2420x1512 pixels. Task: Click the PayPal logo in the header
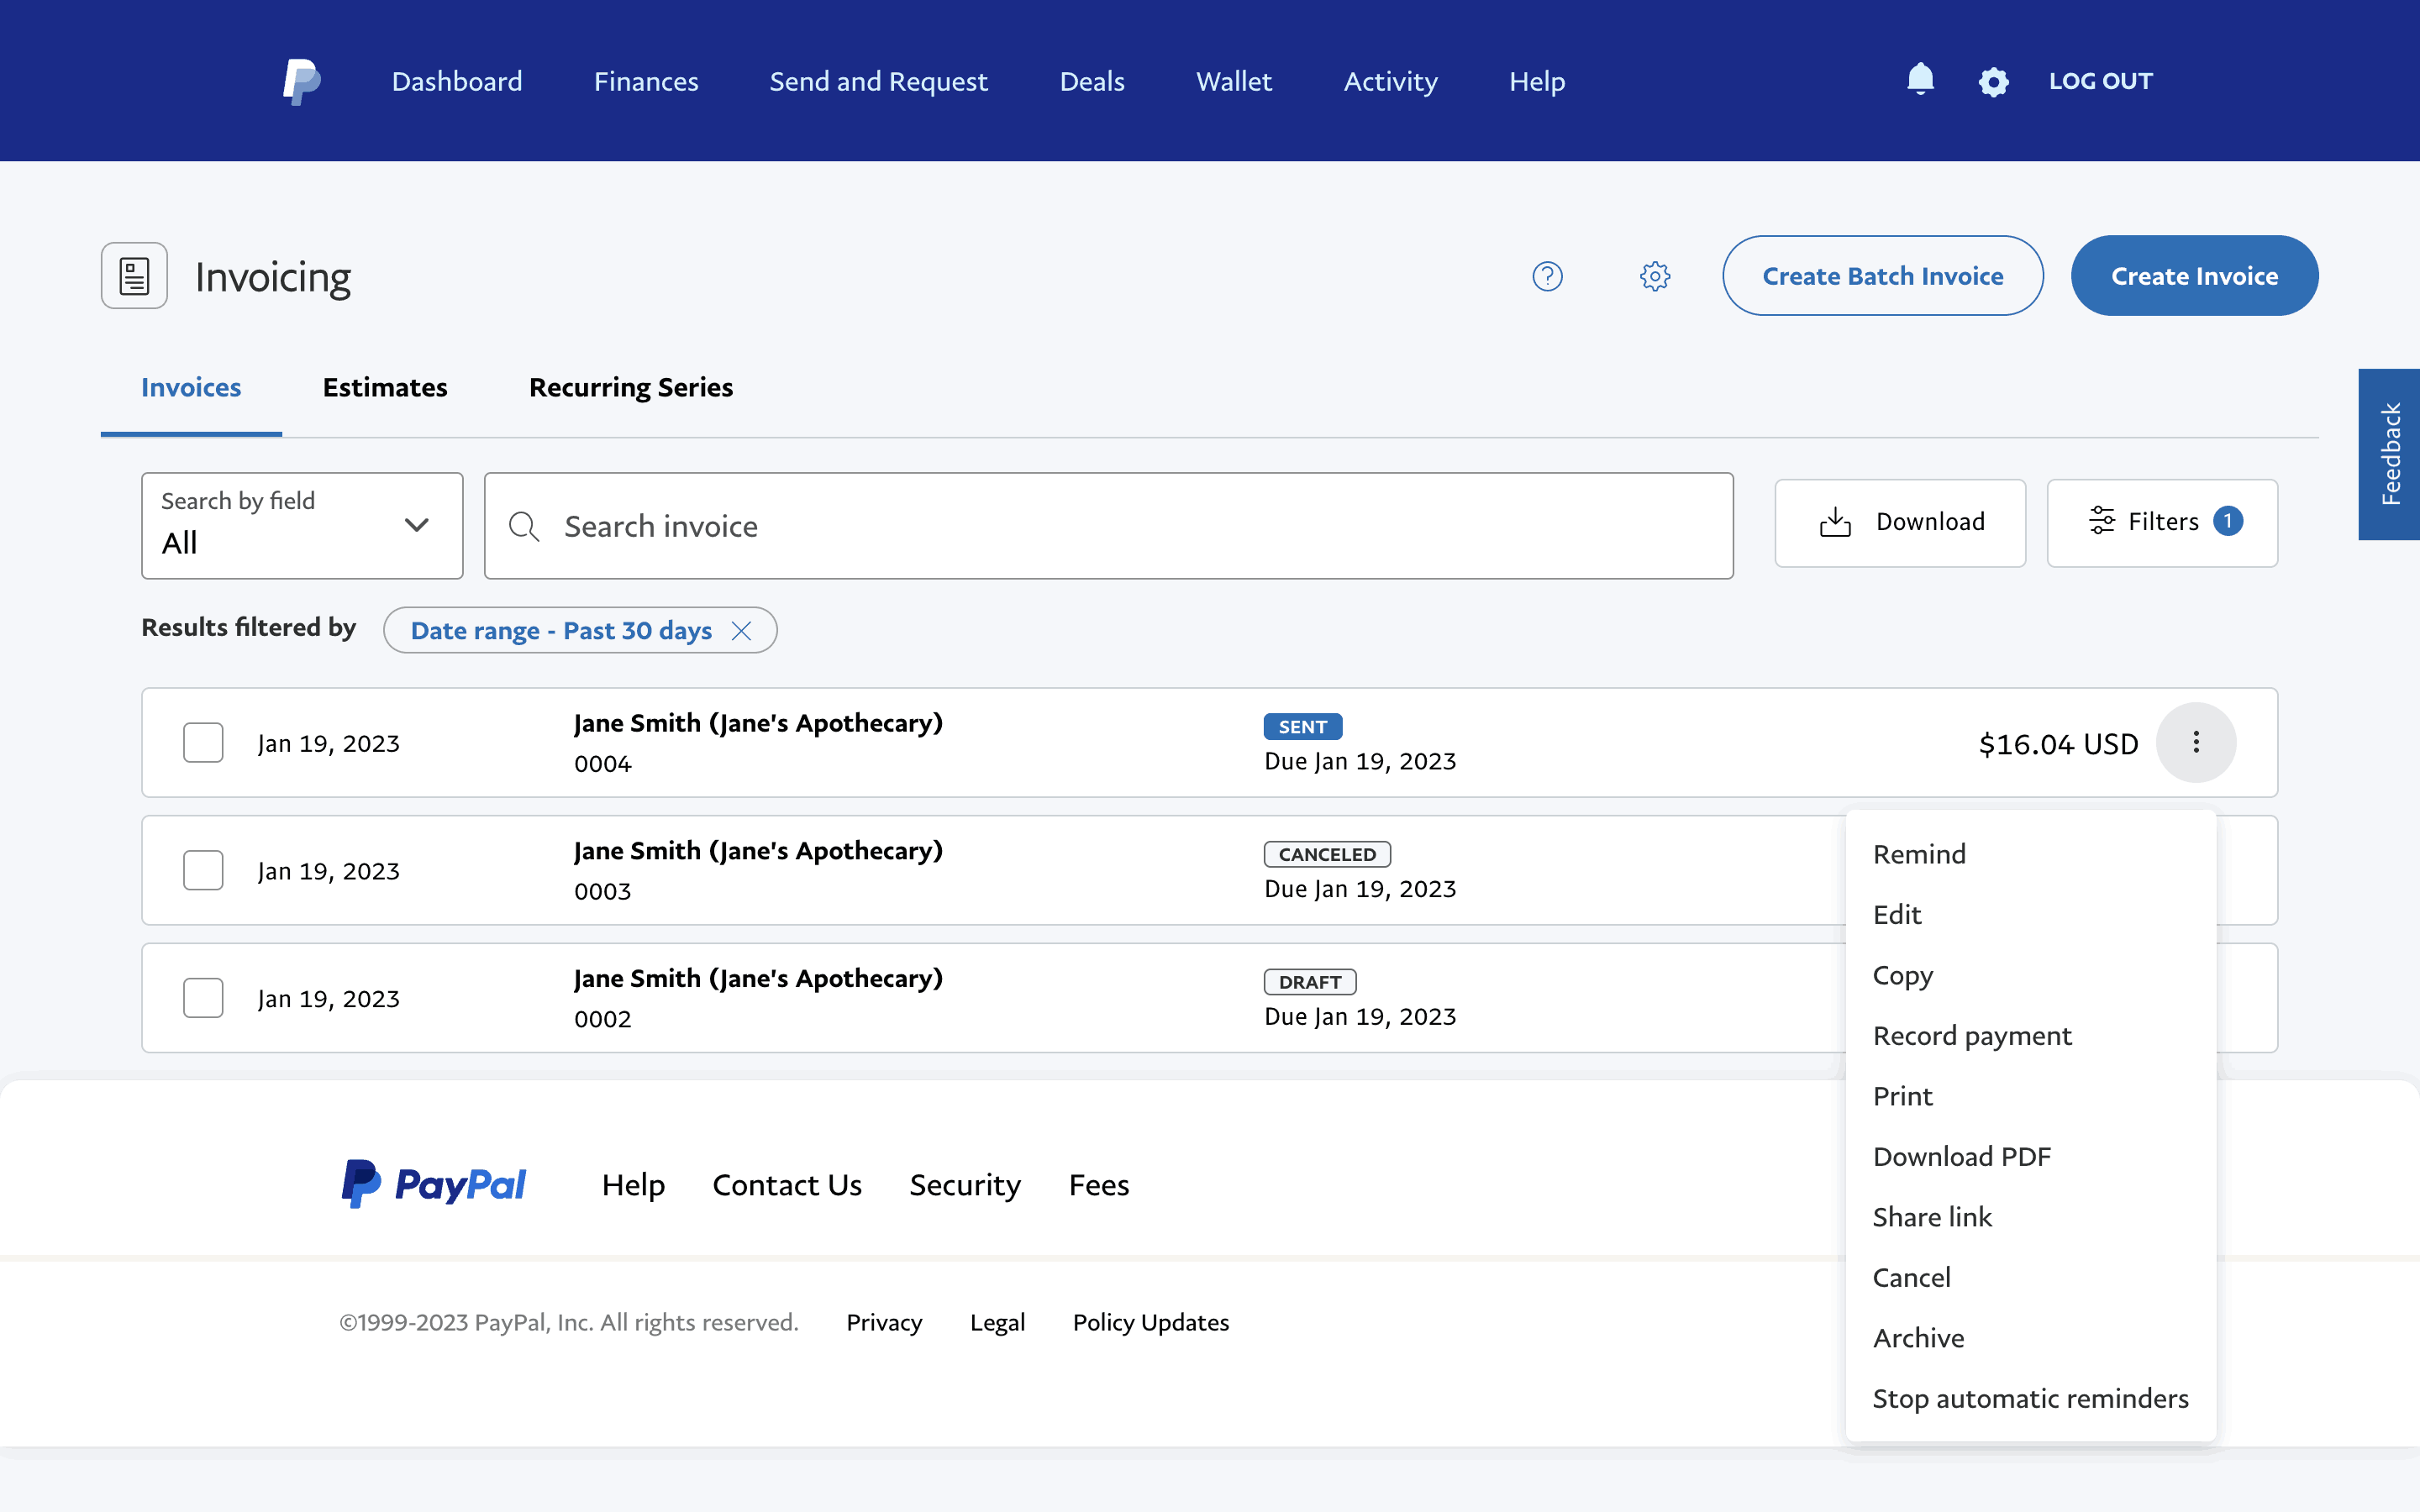pyautogui.click(x=301, y=81)
